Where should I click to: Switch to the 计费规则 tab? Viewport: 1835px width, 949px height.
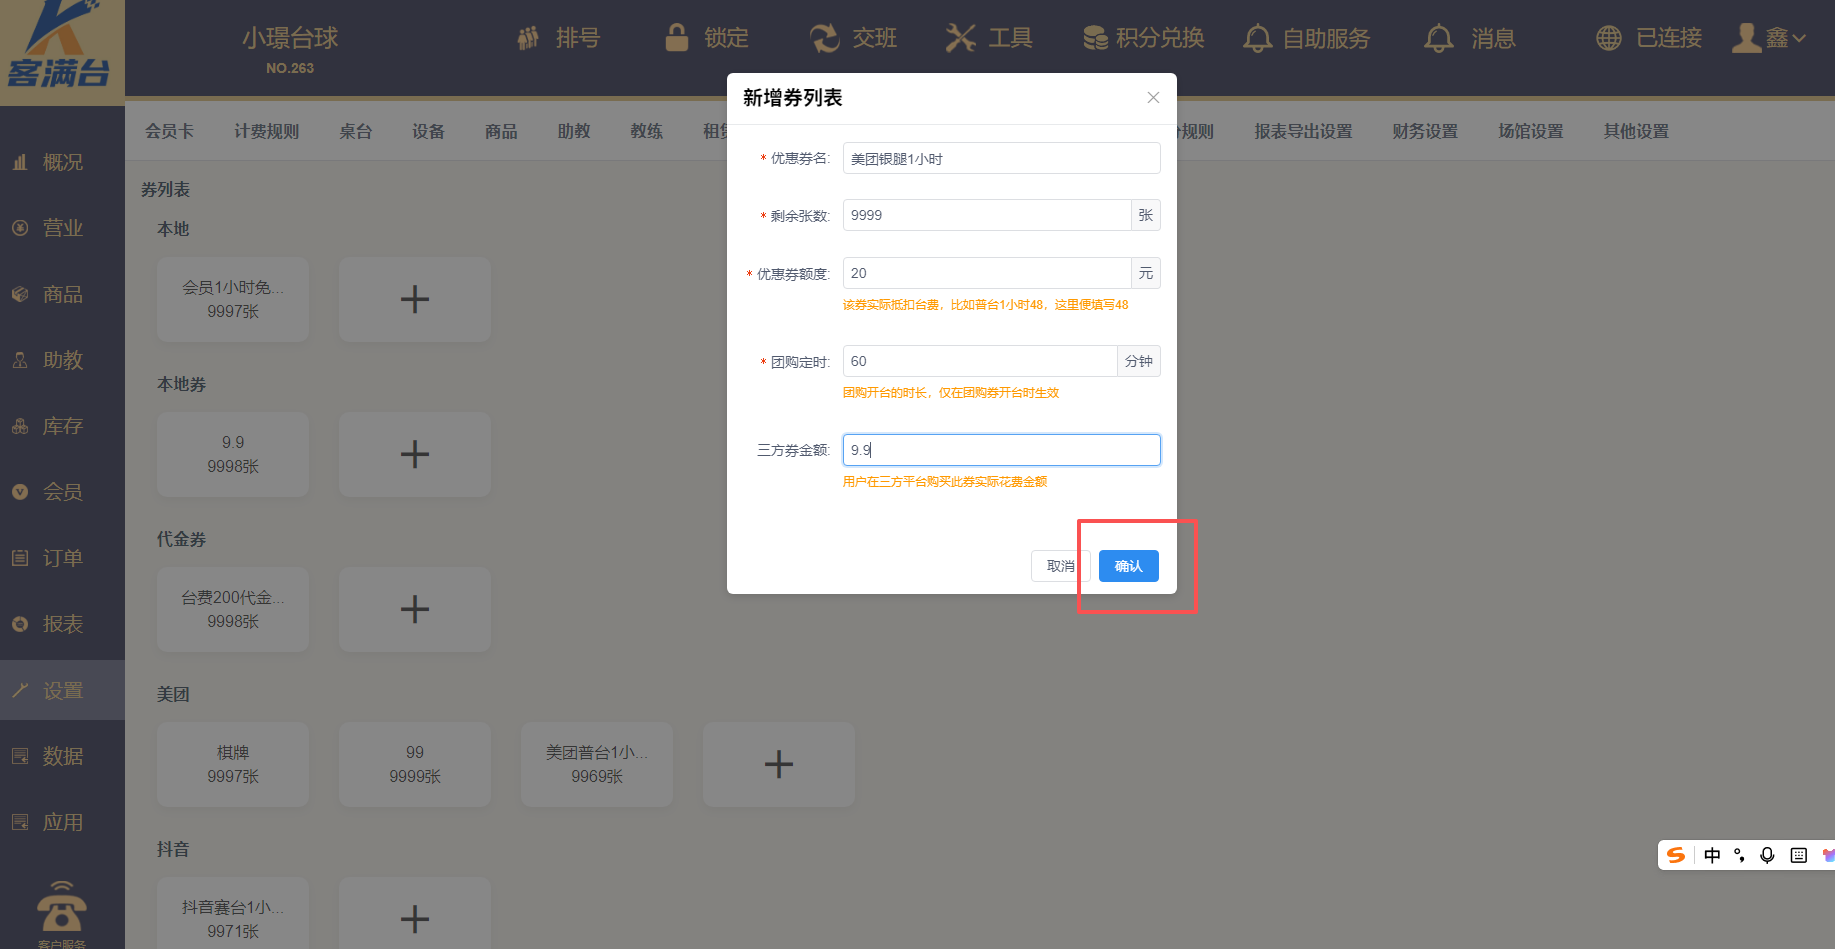[266, 131]
